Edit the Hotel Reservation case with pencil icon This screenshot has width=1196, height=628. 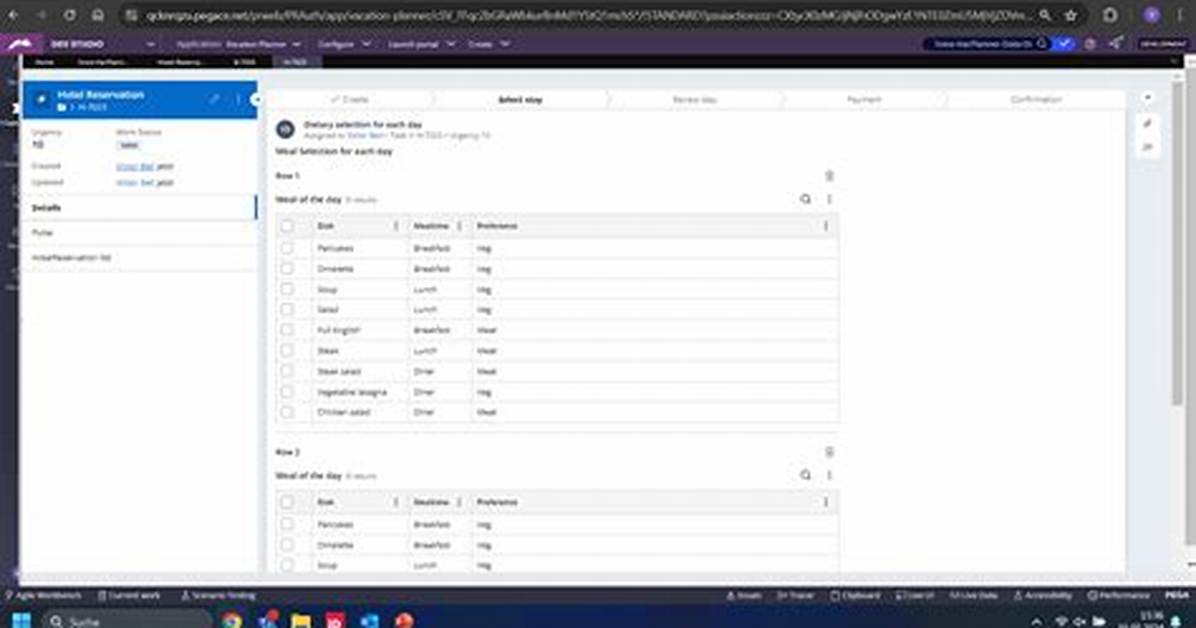tap(214, 99)
